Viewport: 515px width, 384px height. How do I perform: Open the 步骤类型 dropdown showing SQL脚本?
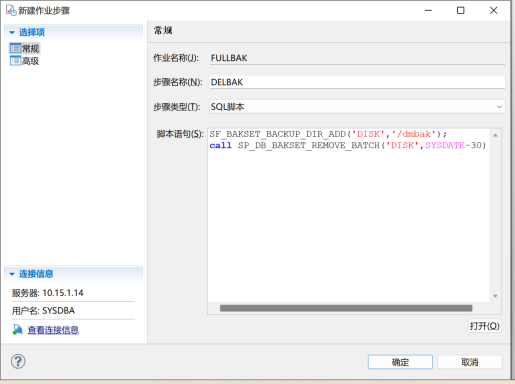point(357,107)
